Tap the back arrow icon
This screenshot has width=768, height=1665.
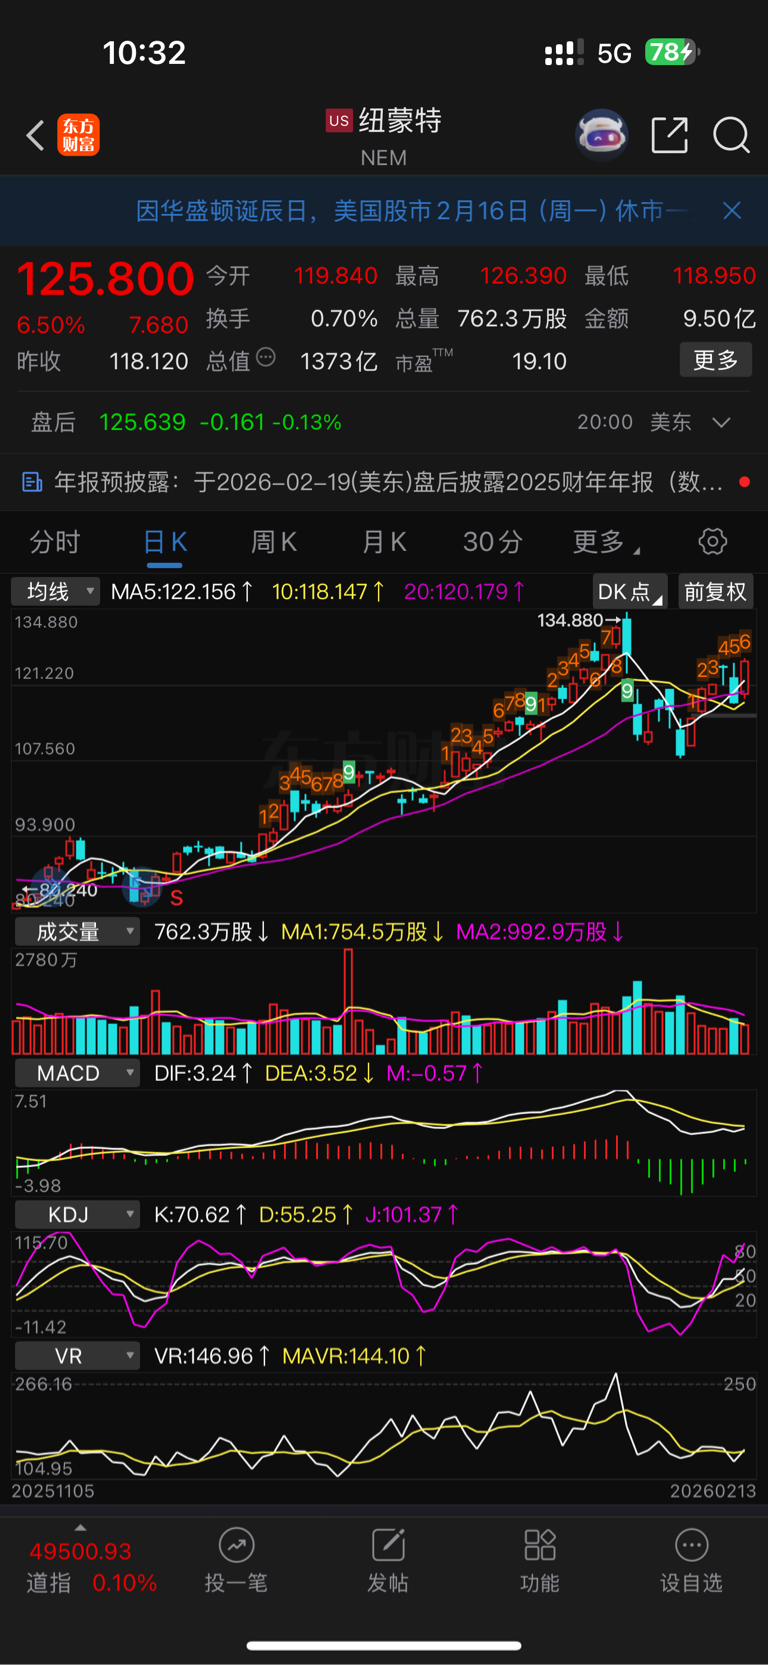(x=35, y=135)
